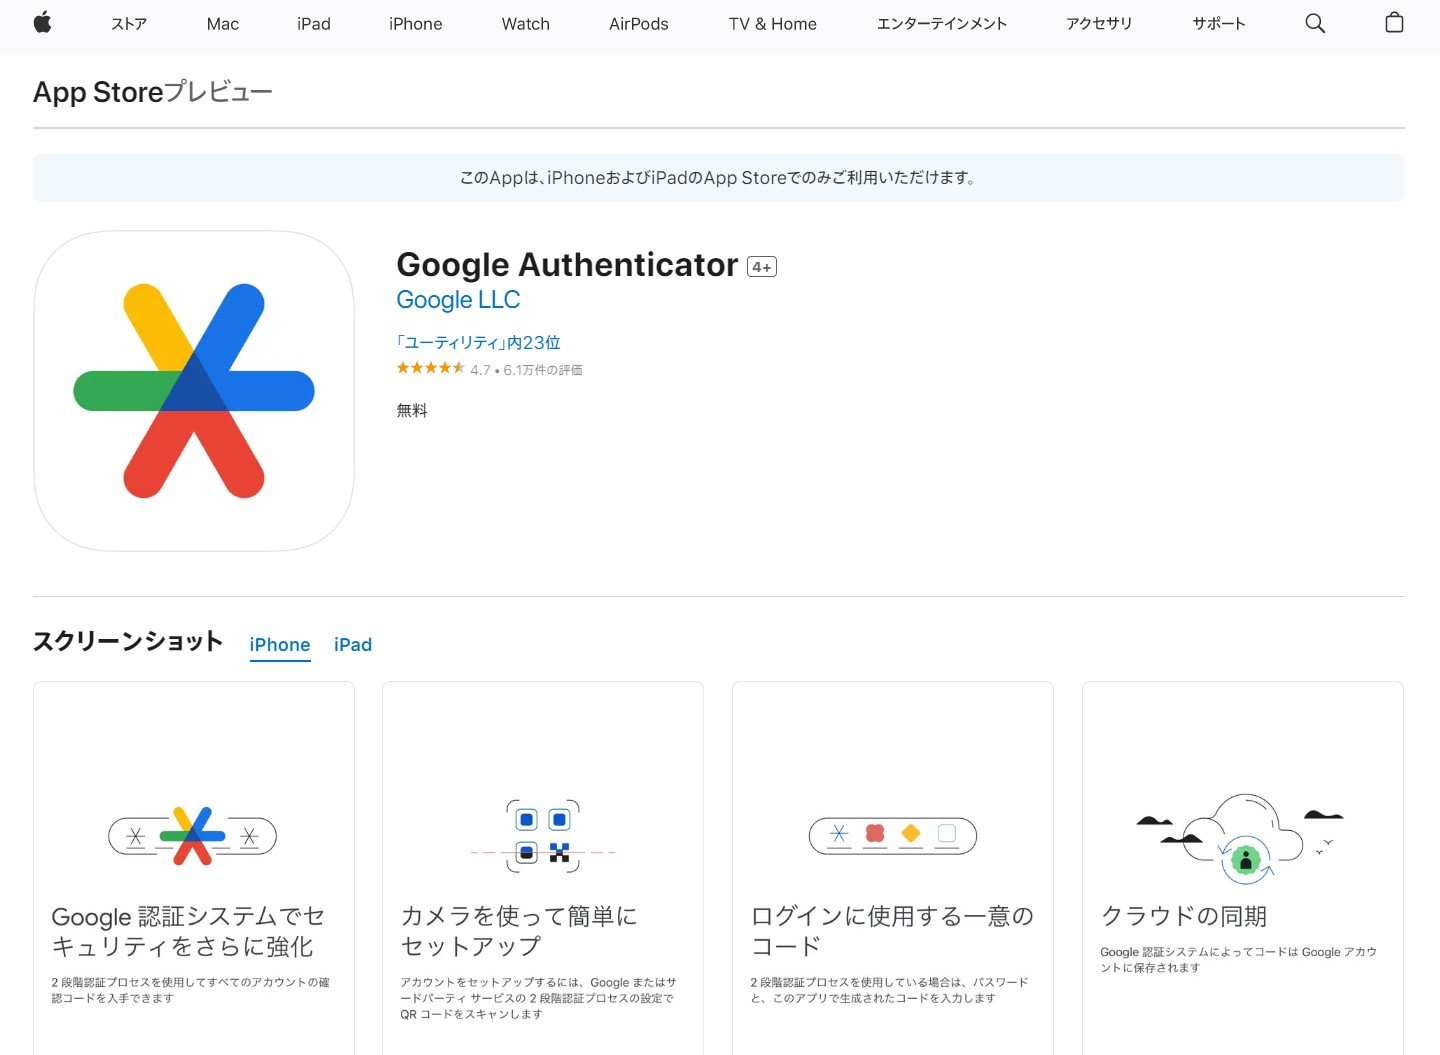This screenshot has height=1055, width=1440.
Task: Open the Watch section from the navigation
Action: coord(525,23)
